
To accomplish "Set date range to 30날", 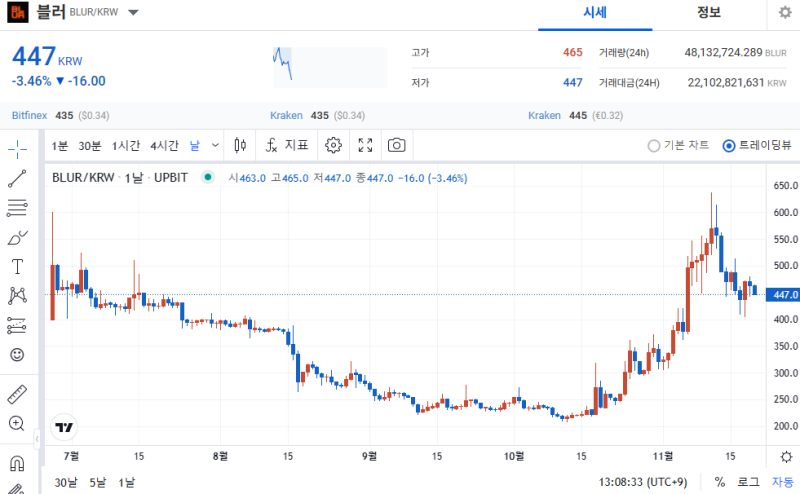I will click(66, 482).
